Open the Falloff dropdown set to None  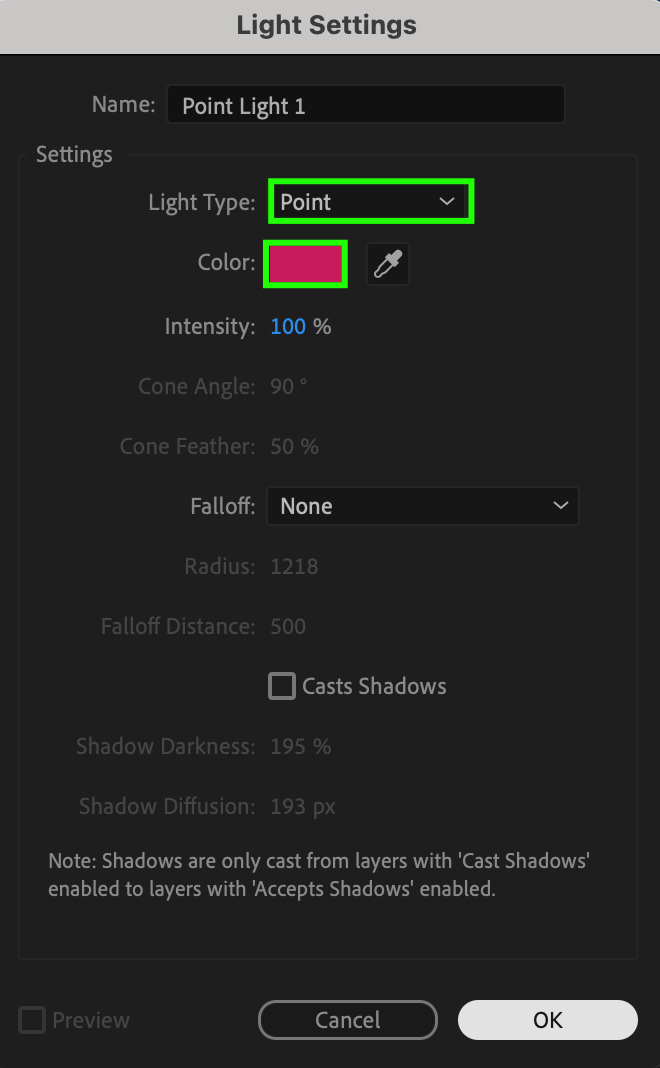(422, 506)
